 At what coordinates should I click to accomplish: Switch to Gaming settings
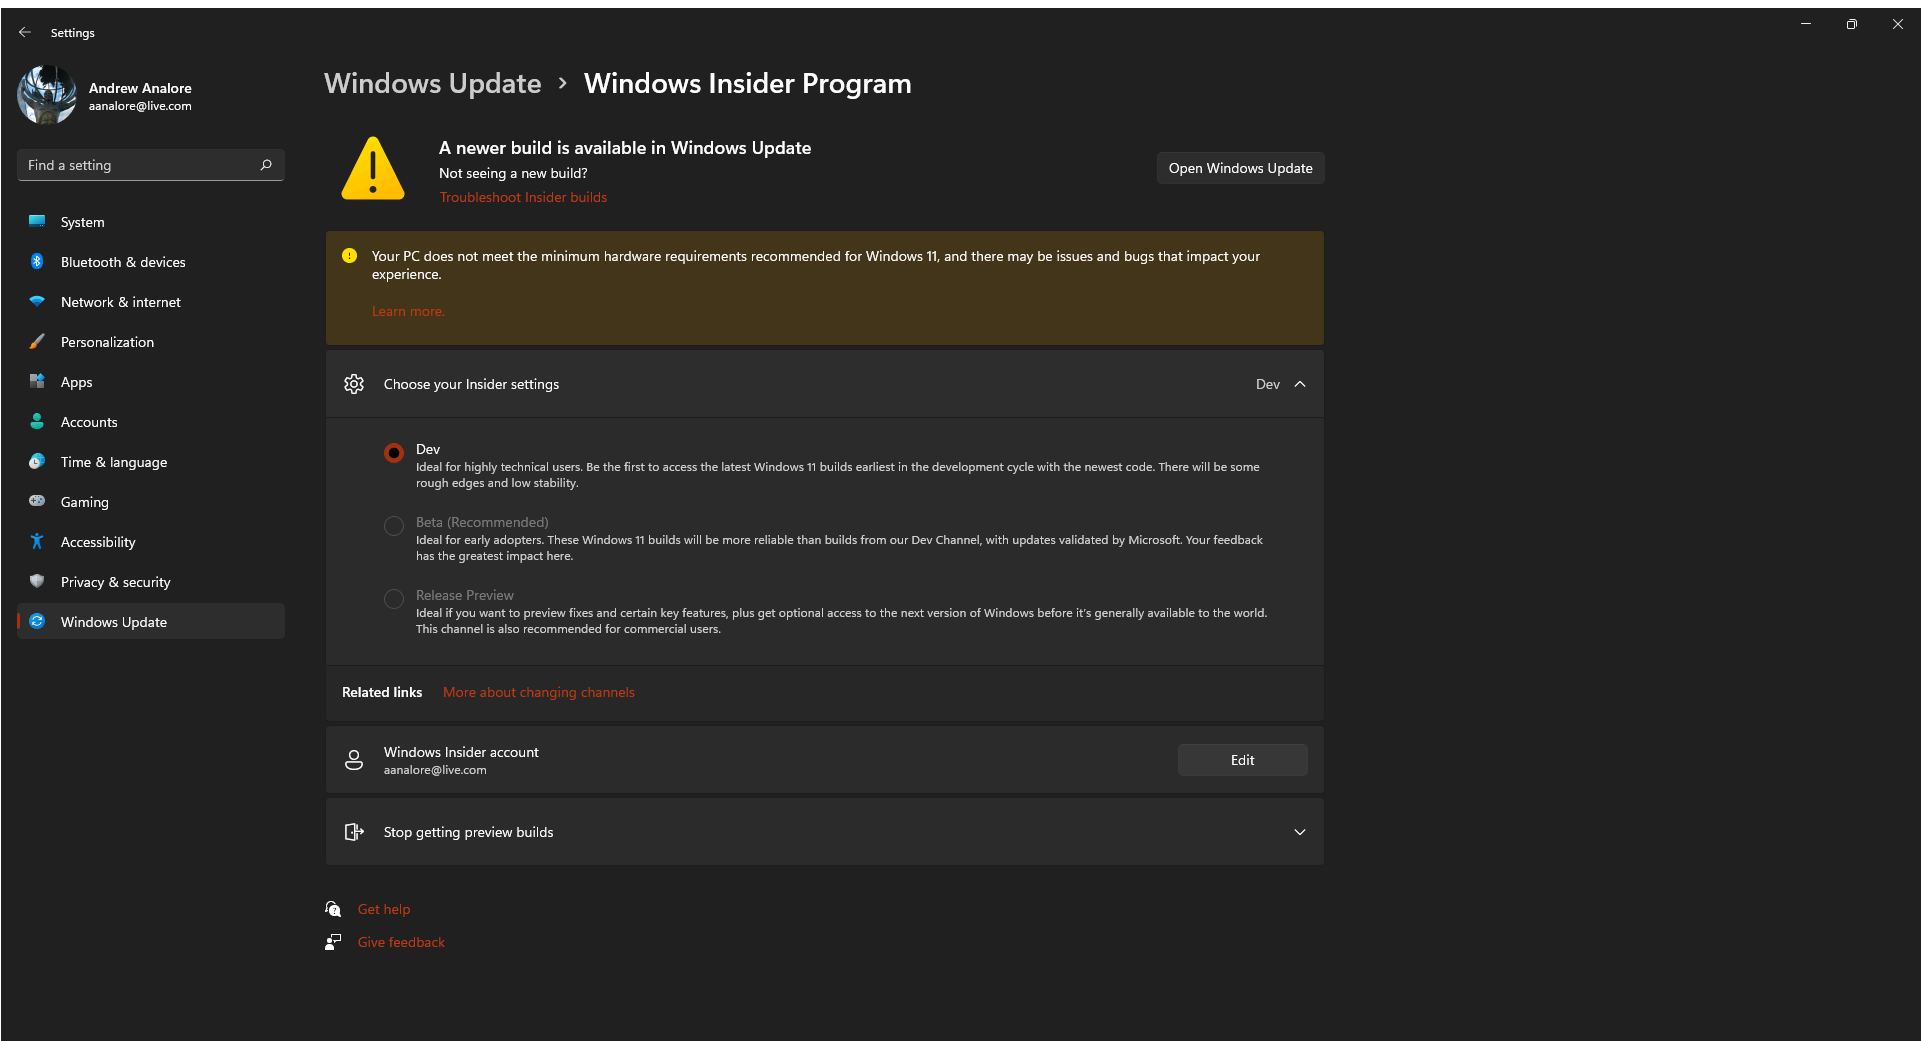151,502
